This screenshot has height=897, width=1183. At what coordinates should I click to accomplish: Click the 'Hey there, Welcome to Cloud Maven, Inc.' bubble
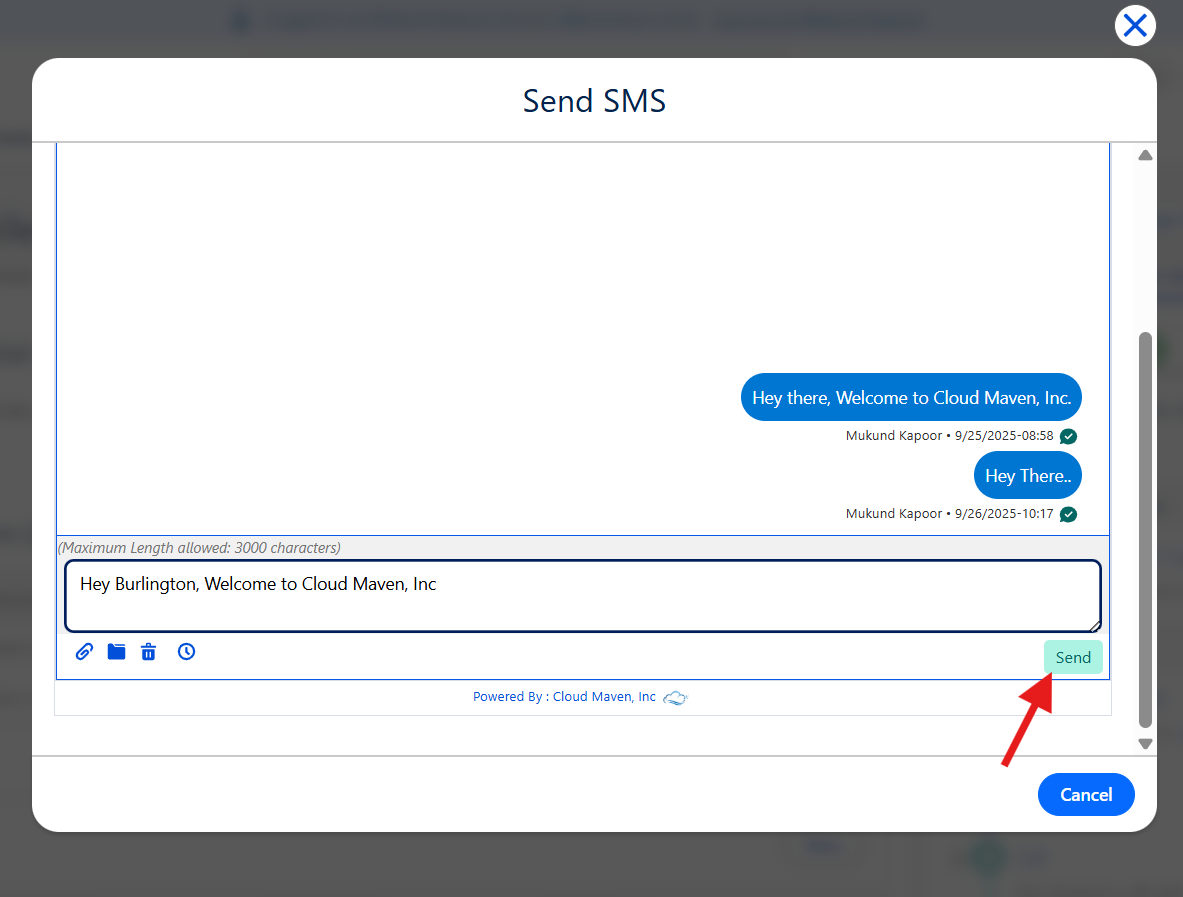911,398
